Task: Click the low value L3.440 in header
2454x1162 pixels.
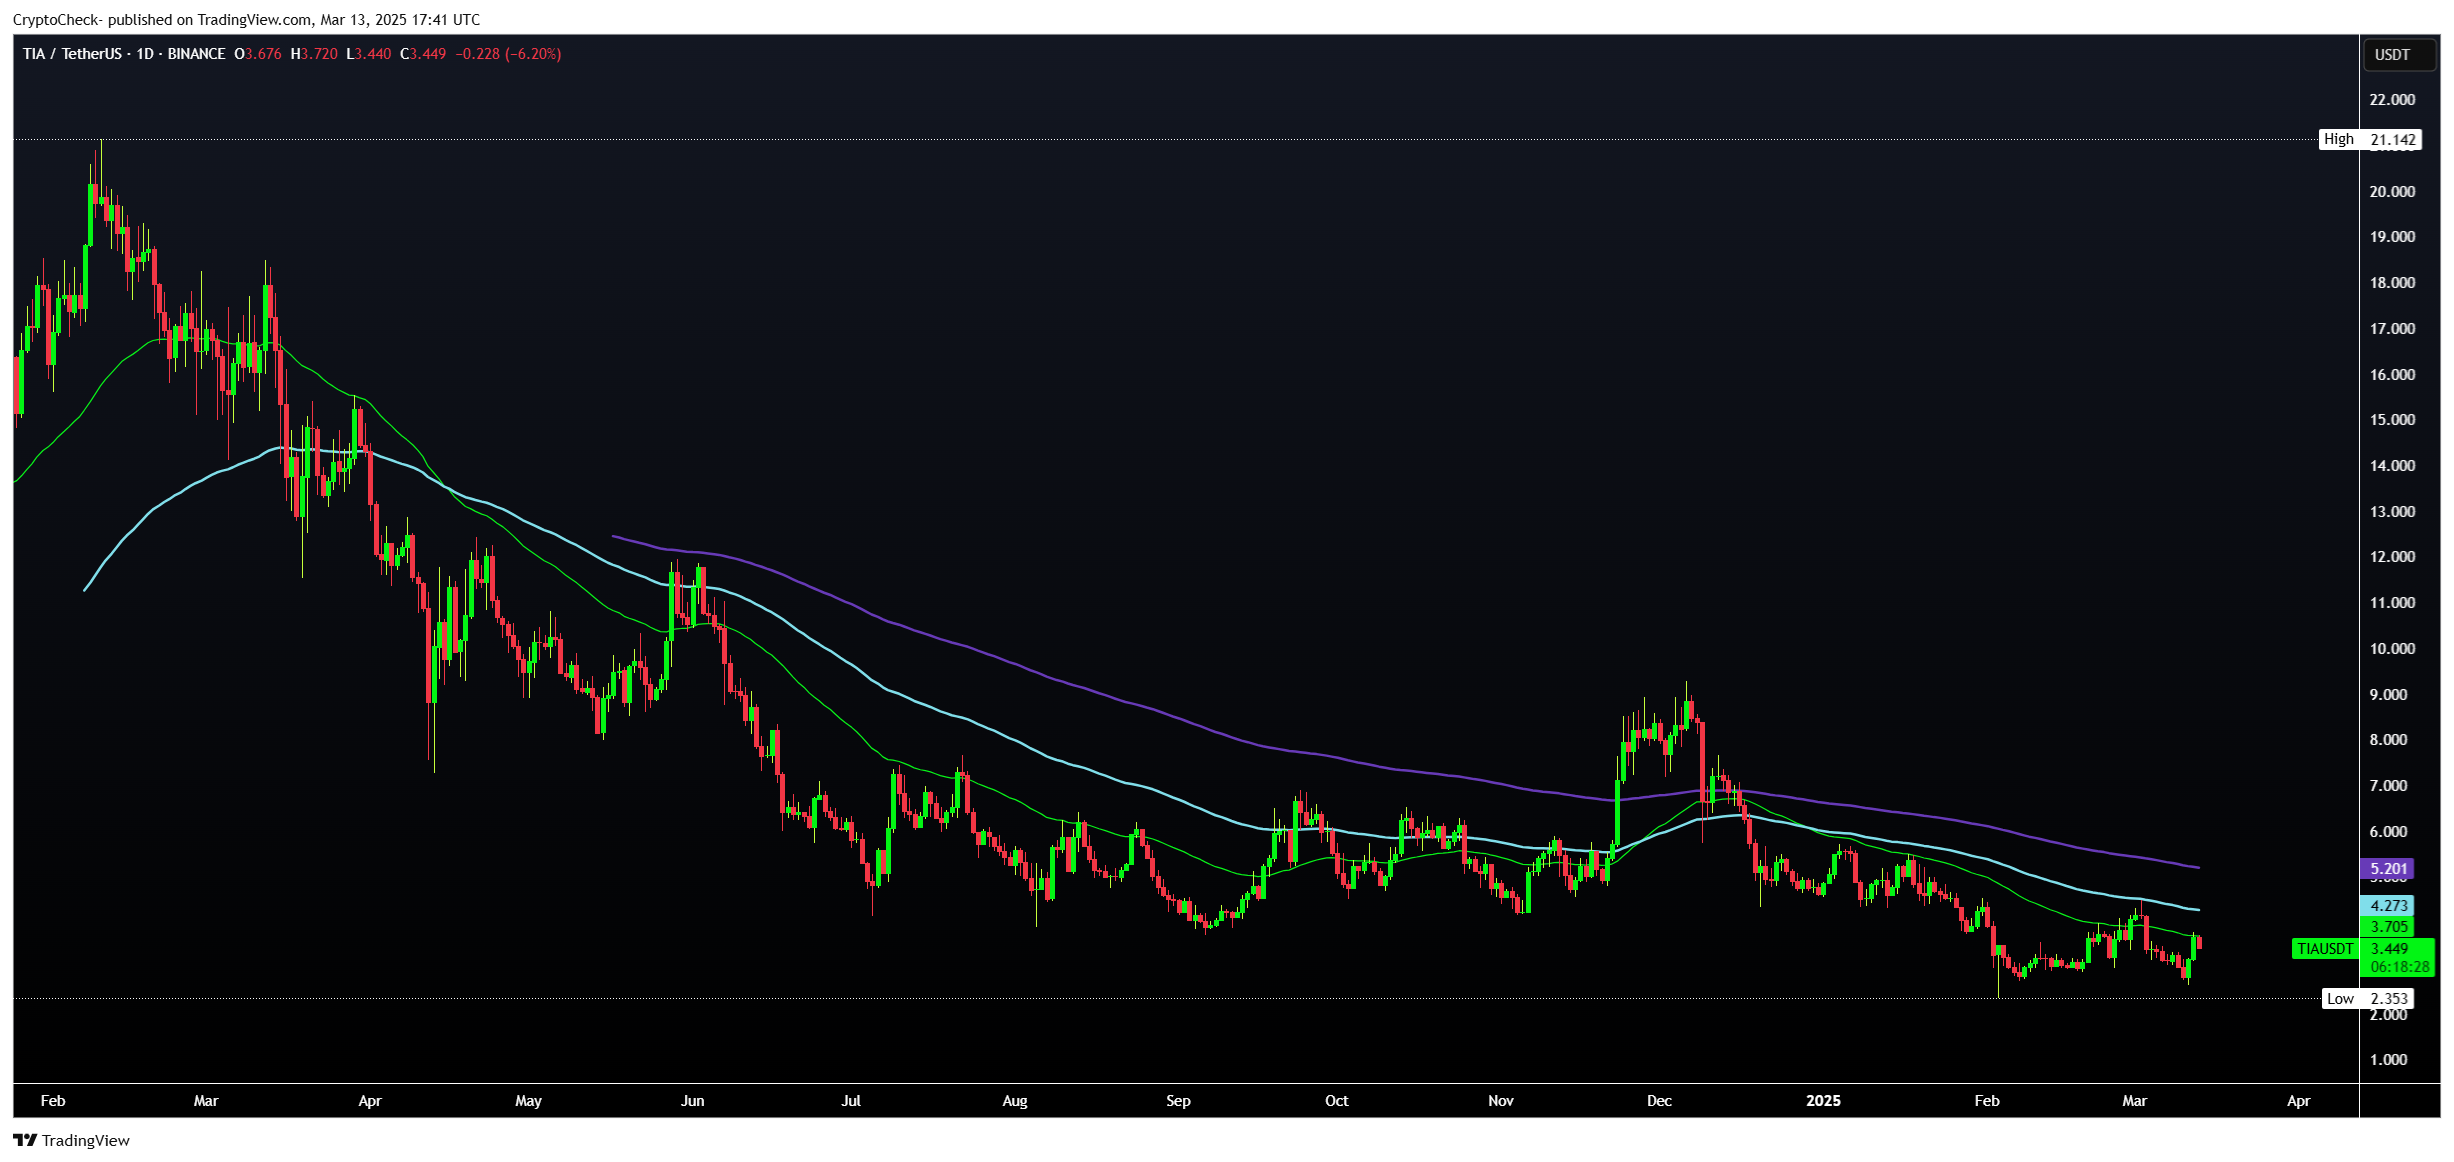Action: point(369,54)
